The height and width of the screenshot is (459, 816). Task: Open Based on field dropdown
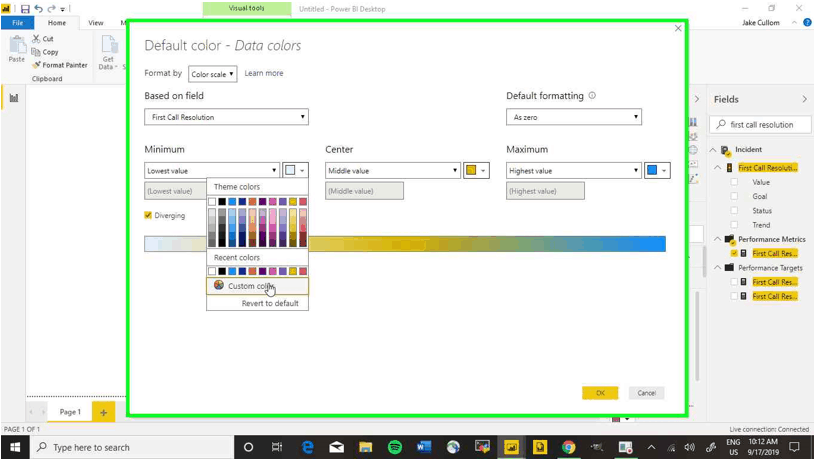(226, 117)
